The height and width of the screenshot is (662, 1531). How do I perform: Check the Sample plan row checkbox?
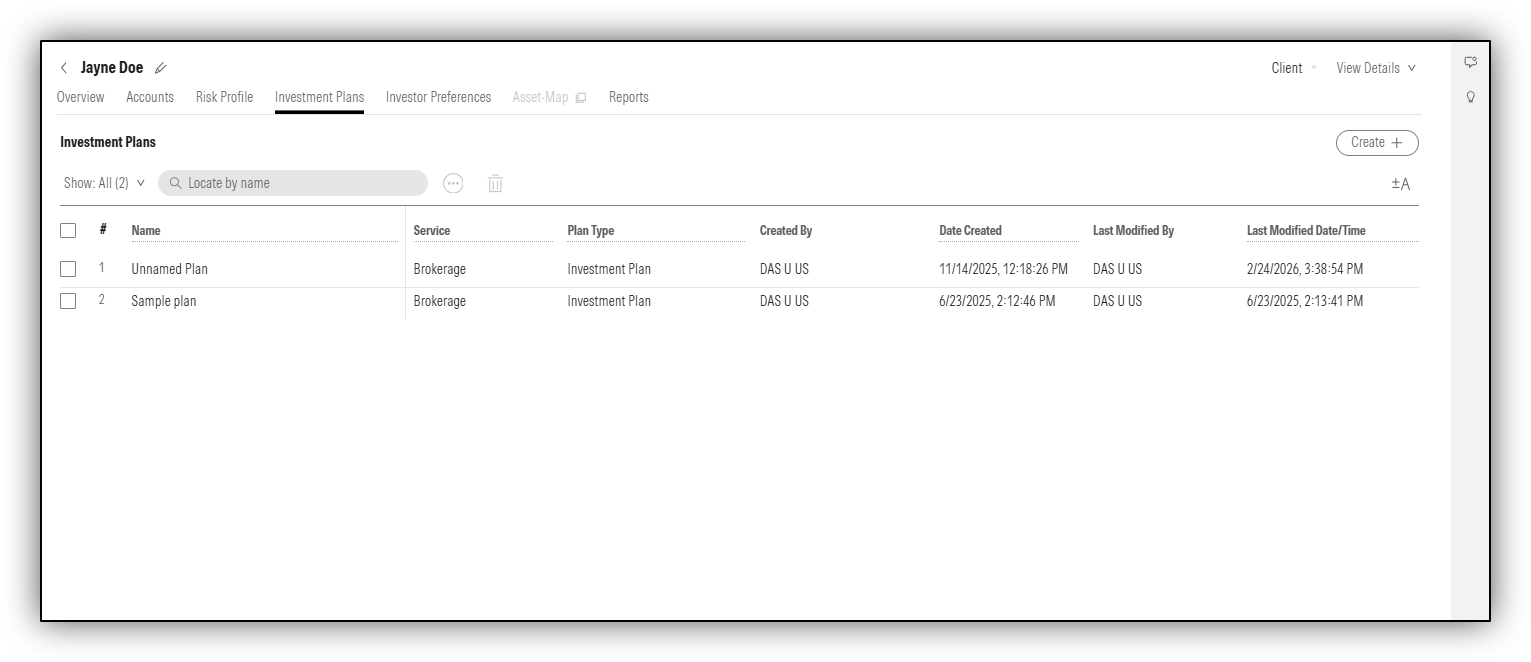pyautogui.click(x=68, y=301)
